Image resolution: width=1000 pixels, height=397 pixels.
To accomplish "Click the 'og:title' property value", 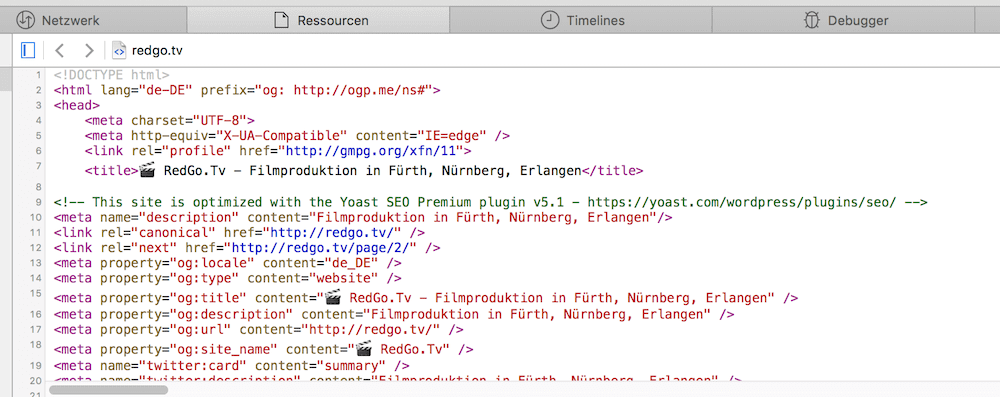I will 208,298.
